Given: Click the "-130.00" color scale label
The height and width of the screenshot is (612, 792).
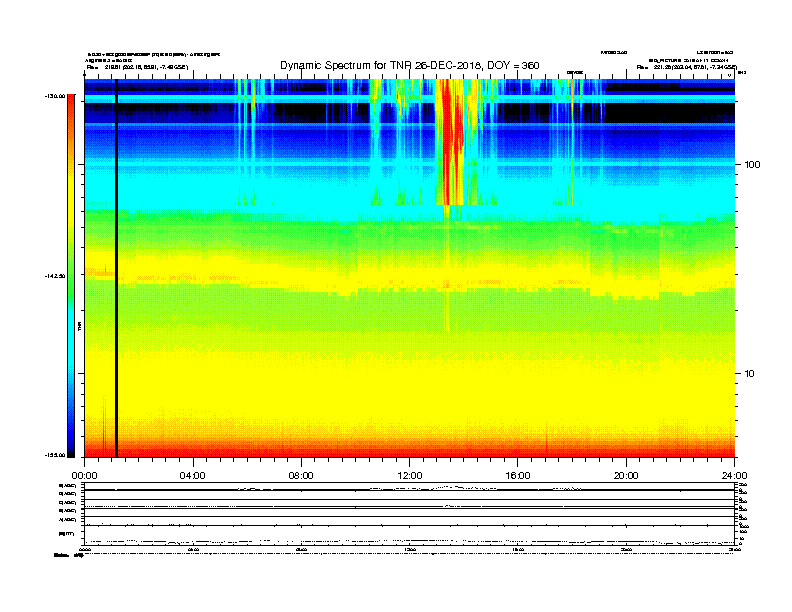Looking at the screenshot, I should (55, 96).
